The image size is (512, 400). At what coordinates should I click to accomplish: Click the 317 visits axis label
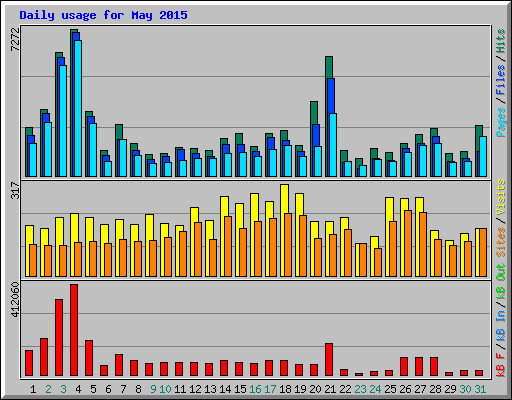(15, 190)
